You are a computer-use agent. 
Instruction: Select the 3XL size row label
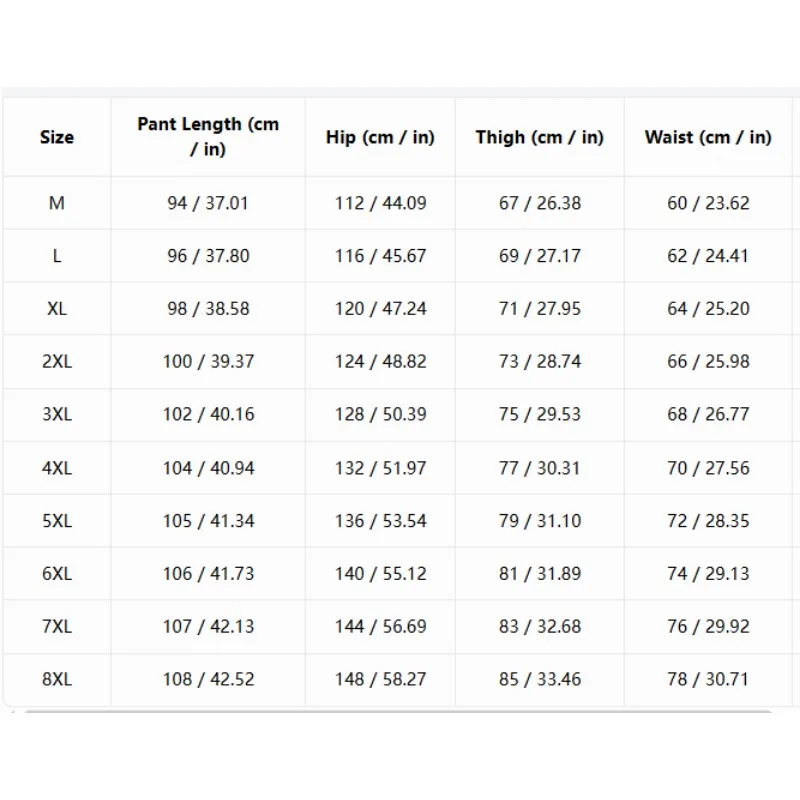57,414
